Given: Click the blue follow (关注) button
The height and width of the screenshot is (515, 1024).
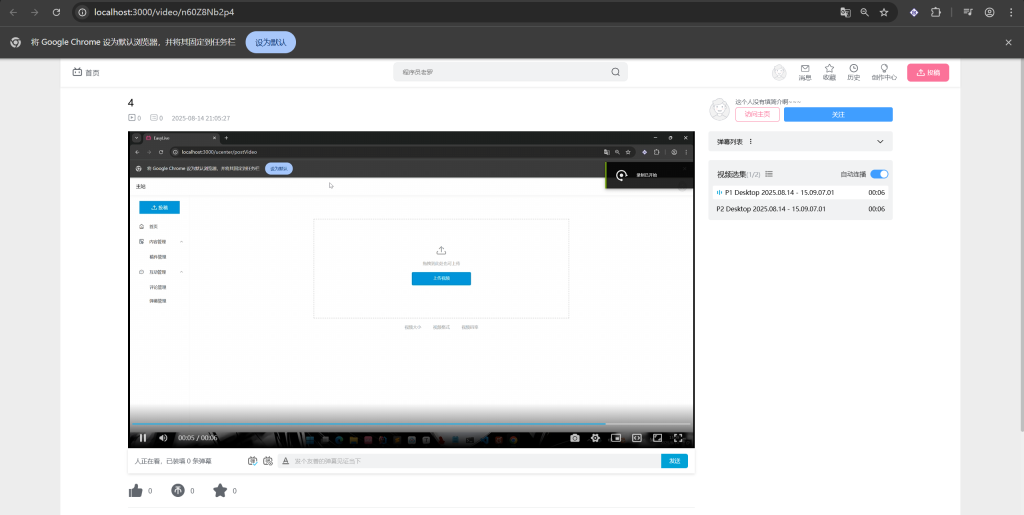Looking at the screenshot, I should pos(838,115).
